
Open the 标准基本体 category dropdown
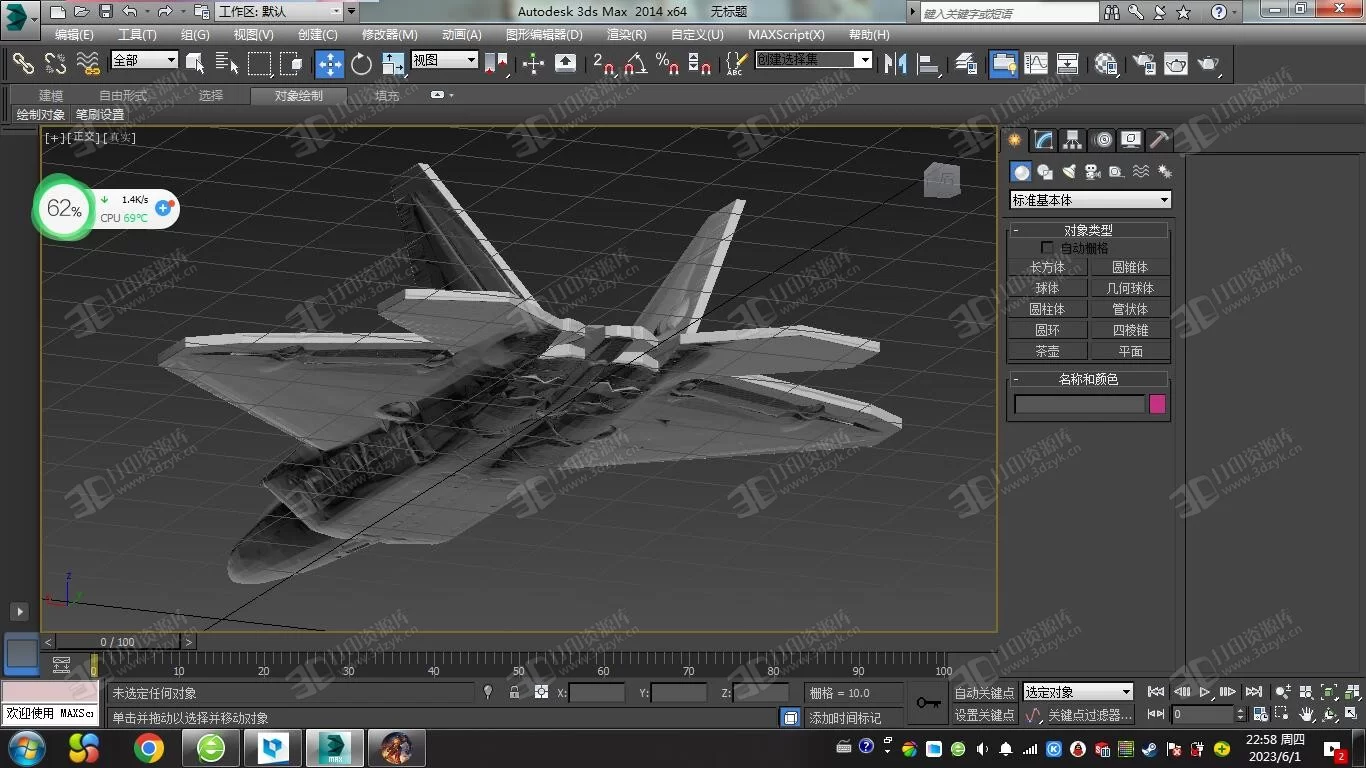point(1090,200)
